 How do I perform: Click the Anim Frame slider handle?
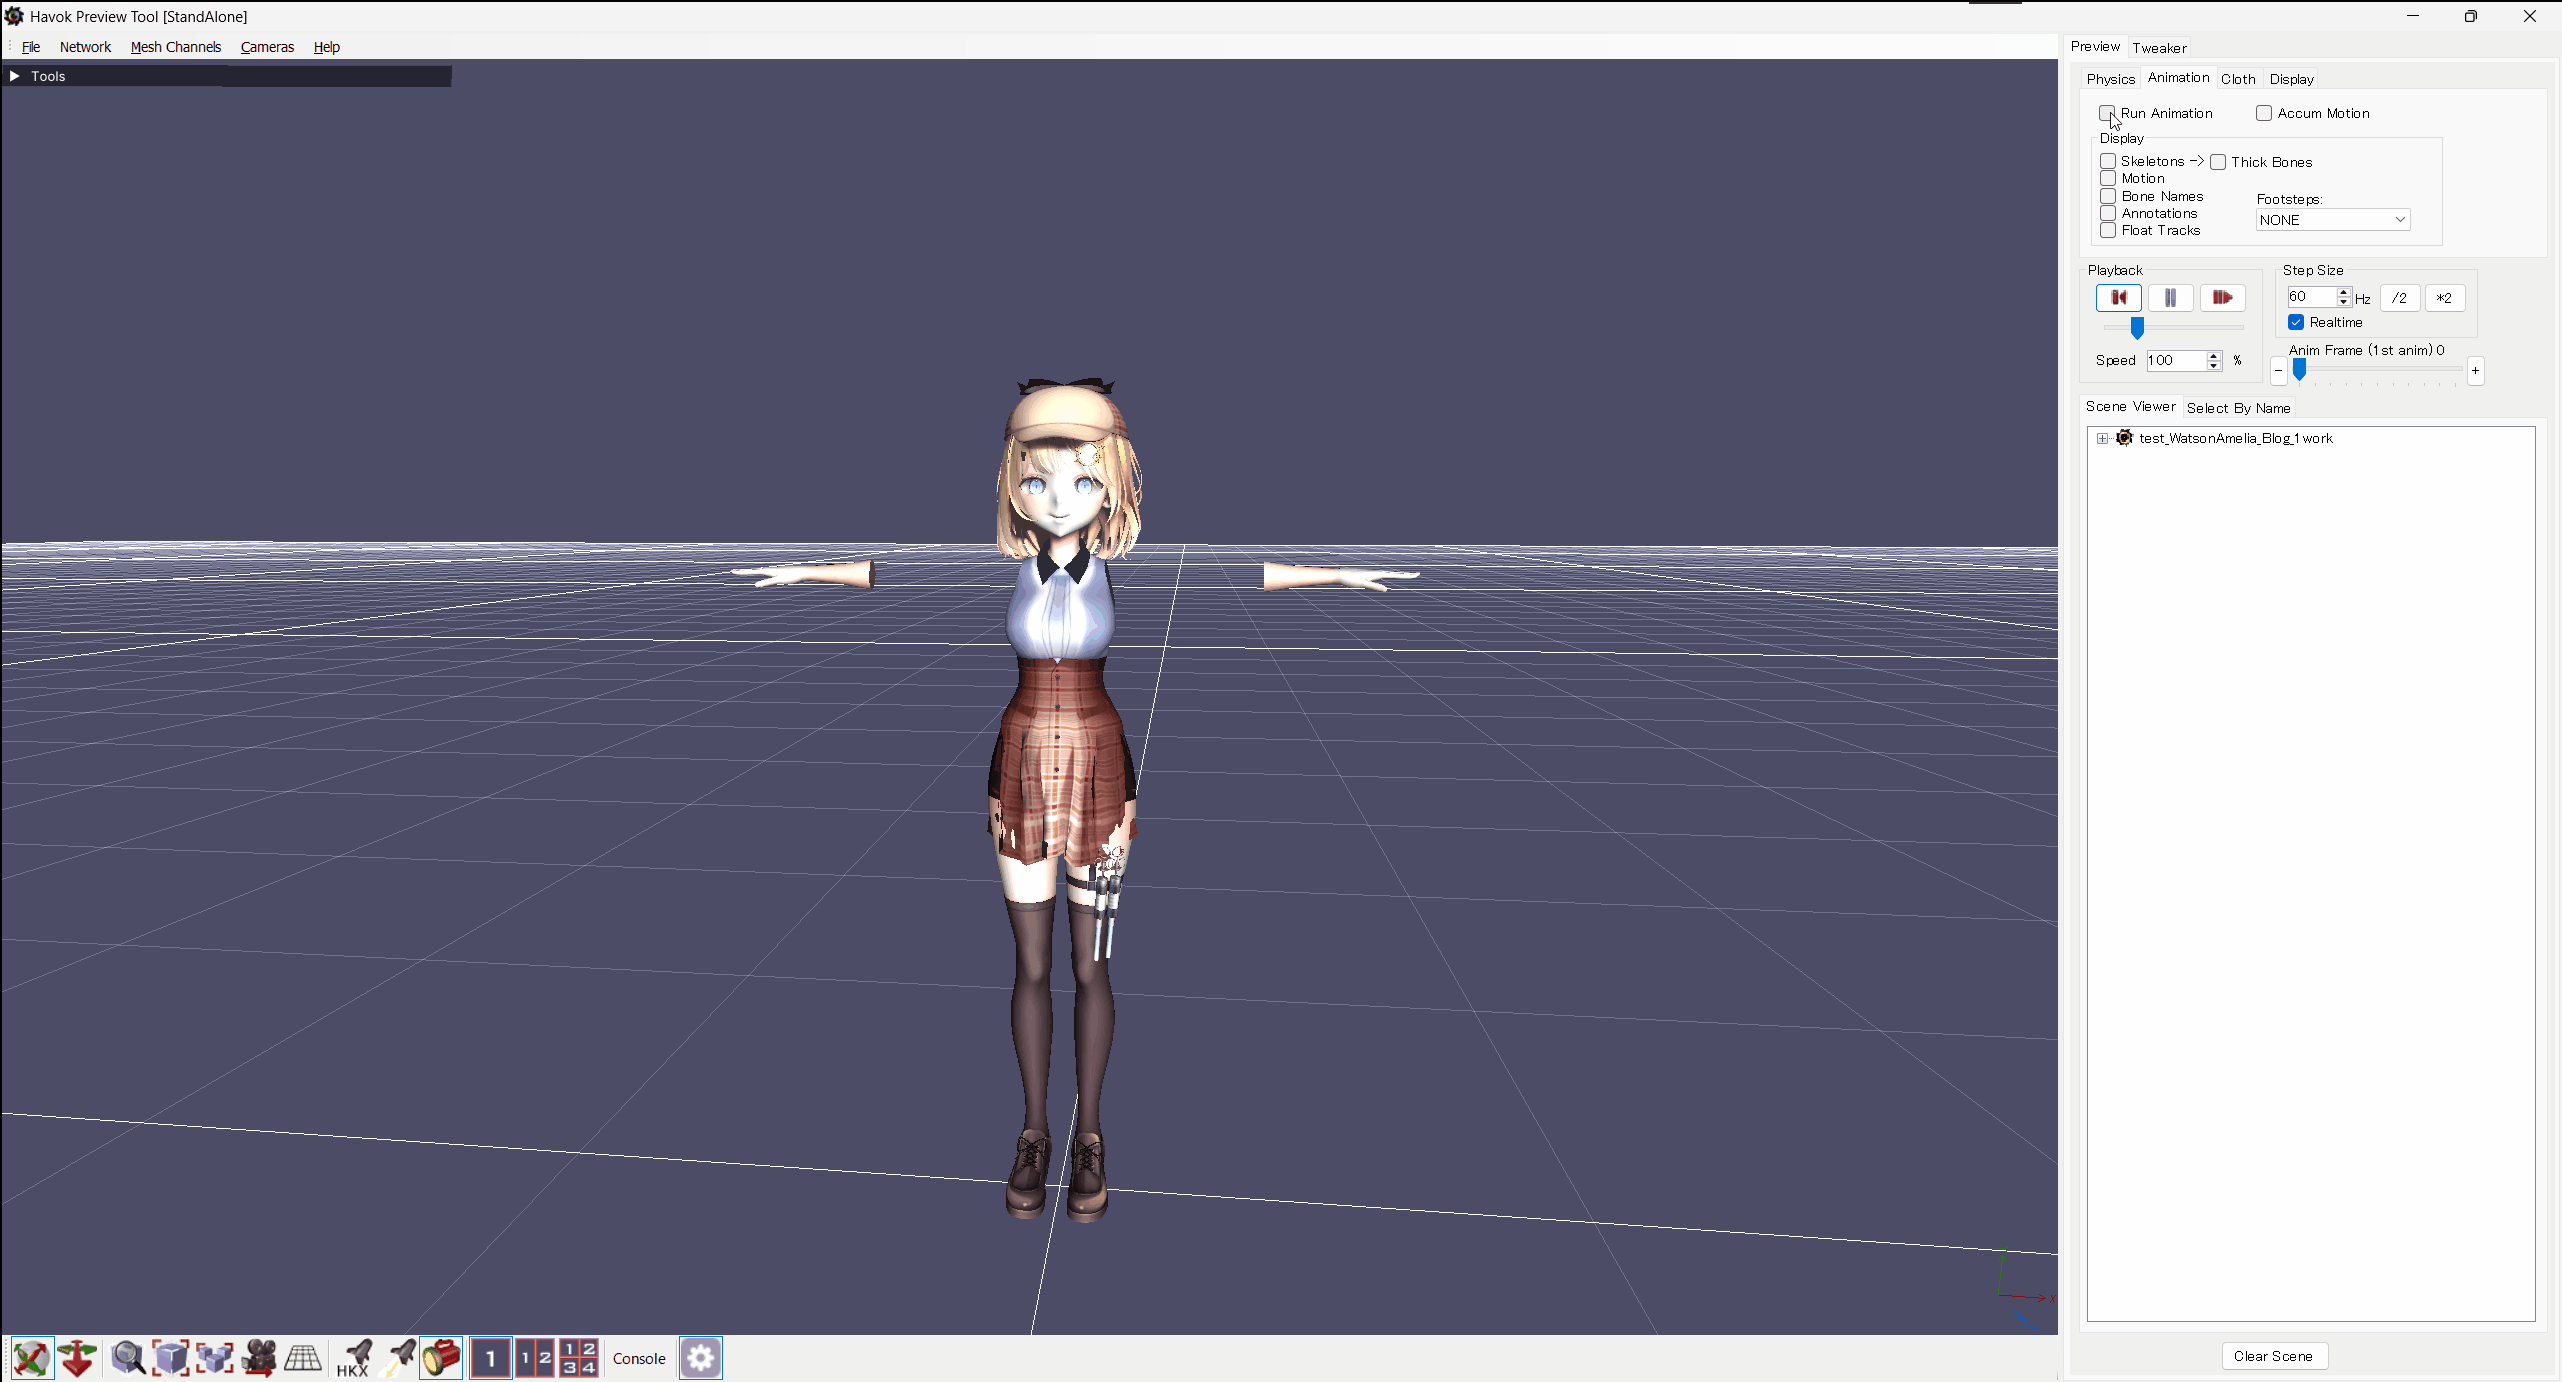pyautogui.click(x=2299, y=369)
